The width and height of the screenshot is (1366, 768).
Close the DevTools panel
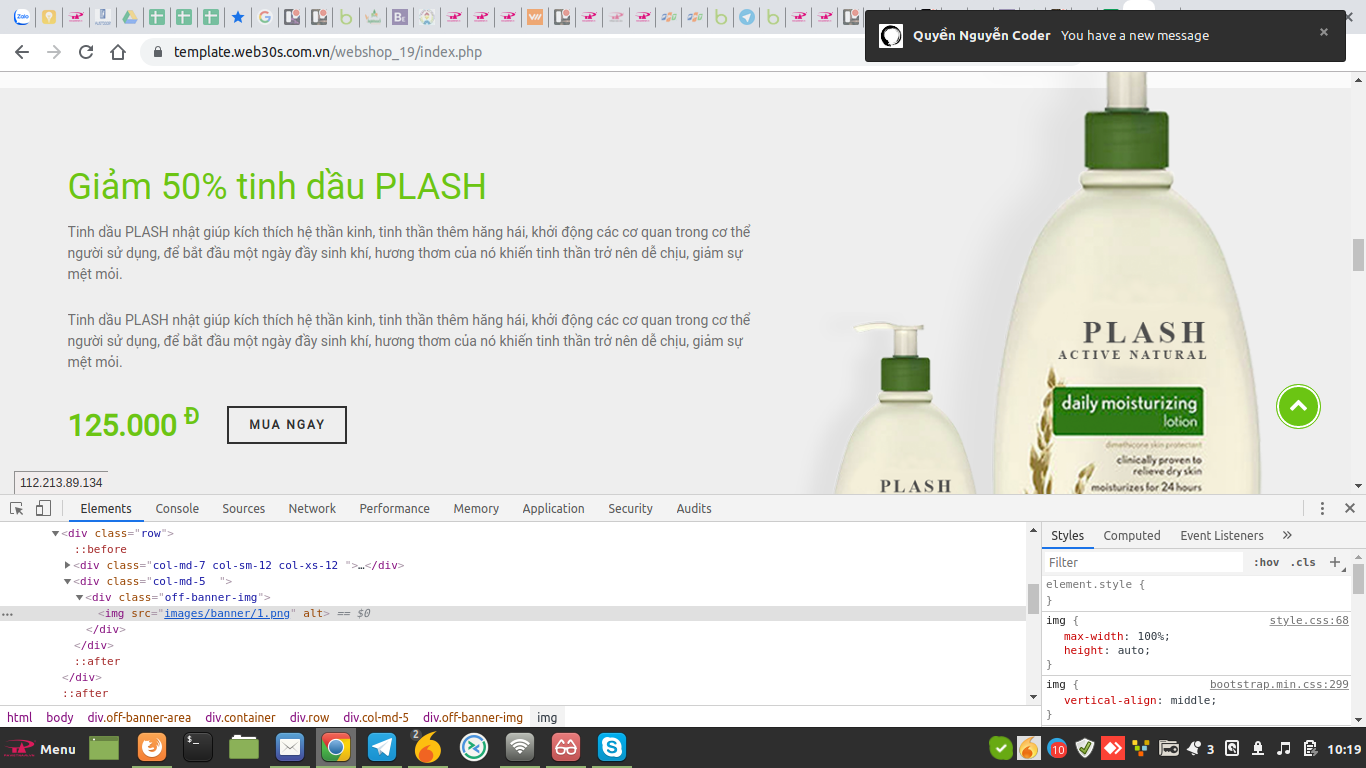(1349, 508)
